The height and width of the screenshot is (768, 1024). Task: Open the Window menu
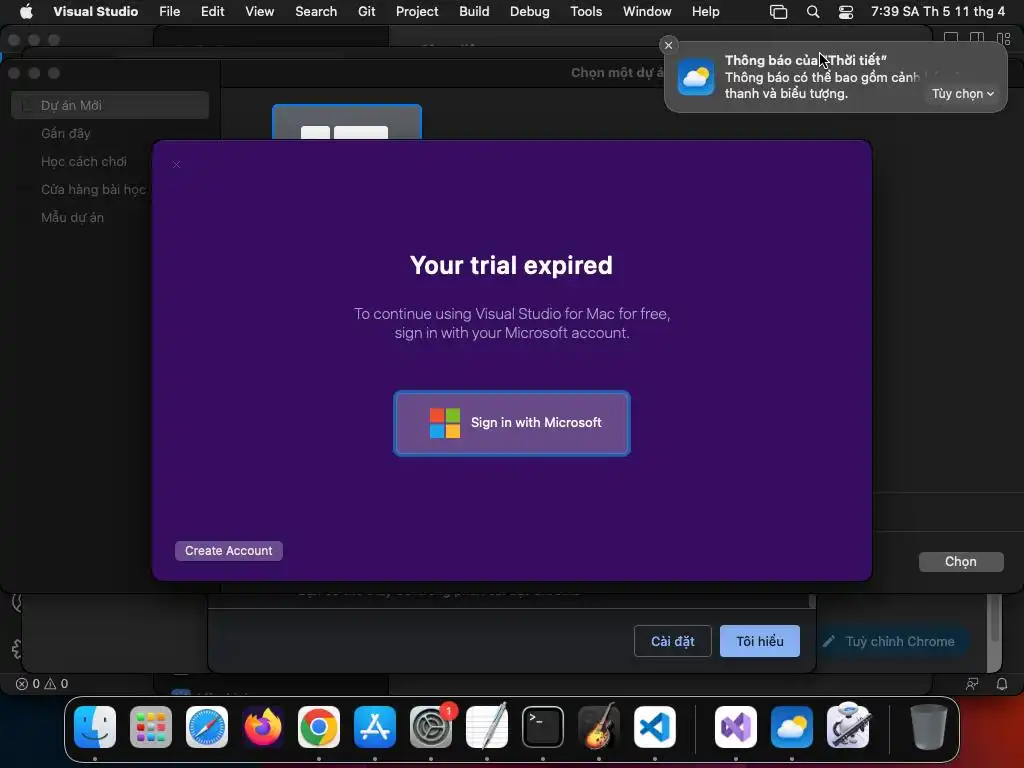(647, 11)
